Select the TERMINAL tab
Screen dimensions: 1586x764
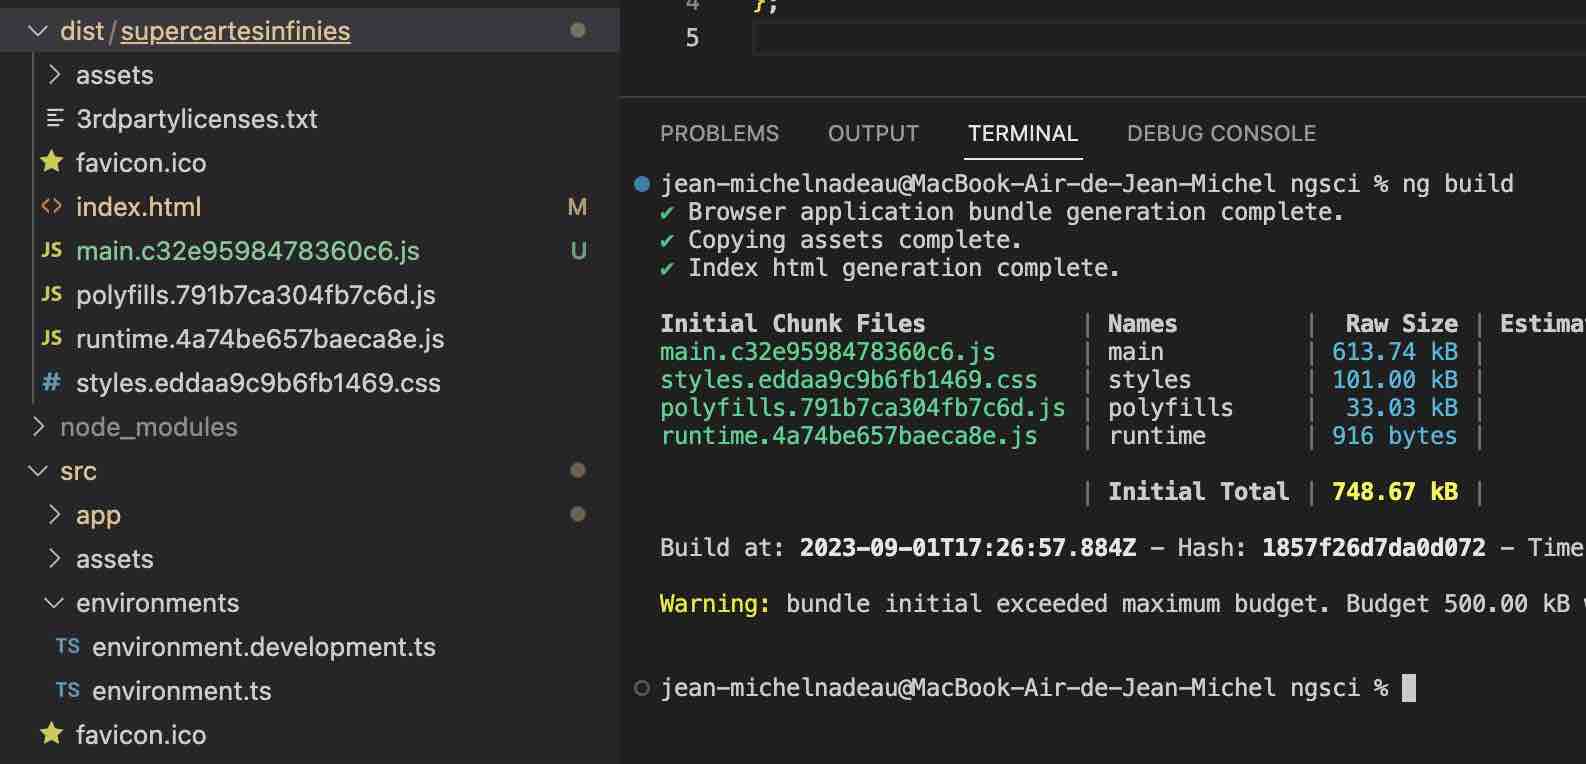click(1023, 133)
